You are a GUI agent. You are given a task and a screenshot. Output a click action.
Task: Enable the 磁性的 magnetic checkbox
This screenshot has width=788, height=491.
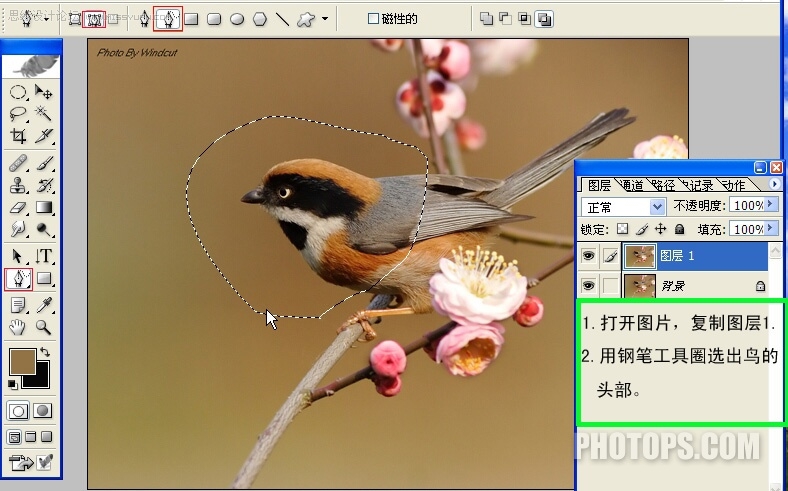coord(373,19)
